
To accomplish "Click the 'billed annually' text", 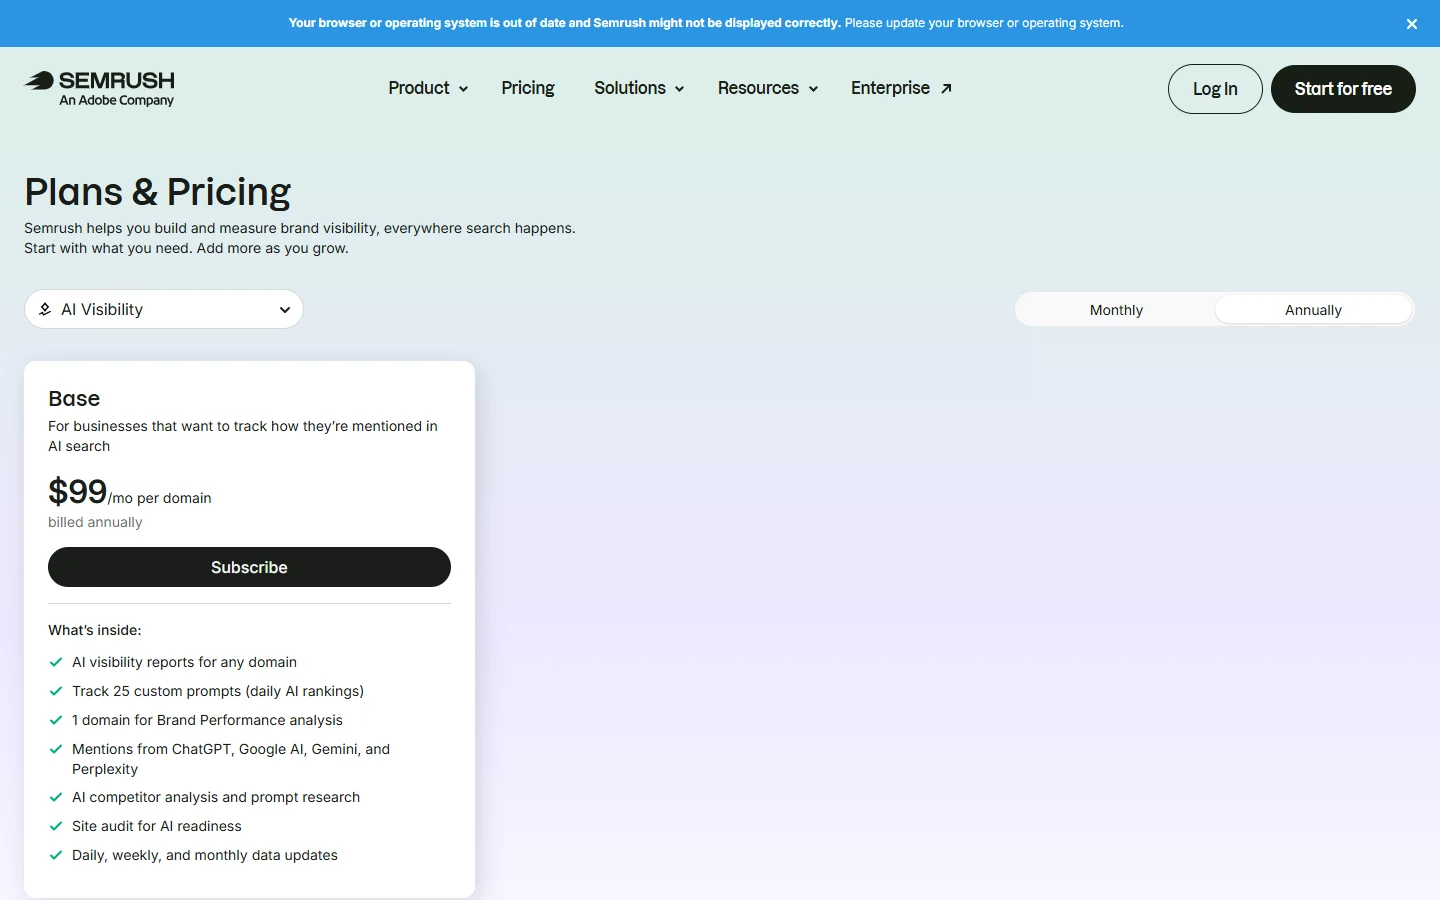I will click(x=95, y=522).
